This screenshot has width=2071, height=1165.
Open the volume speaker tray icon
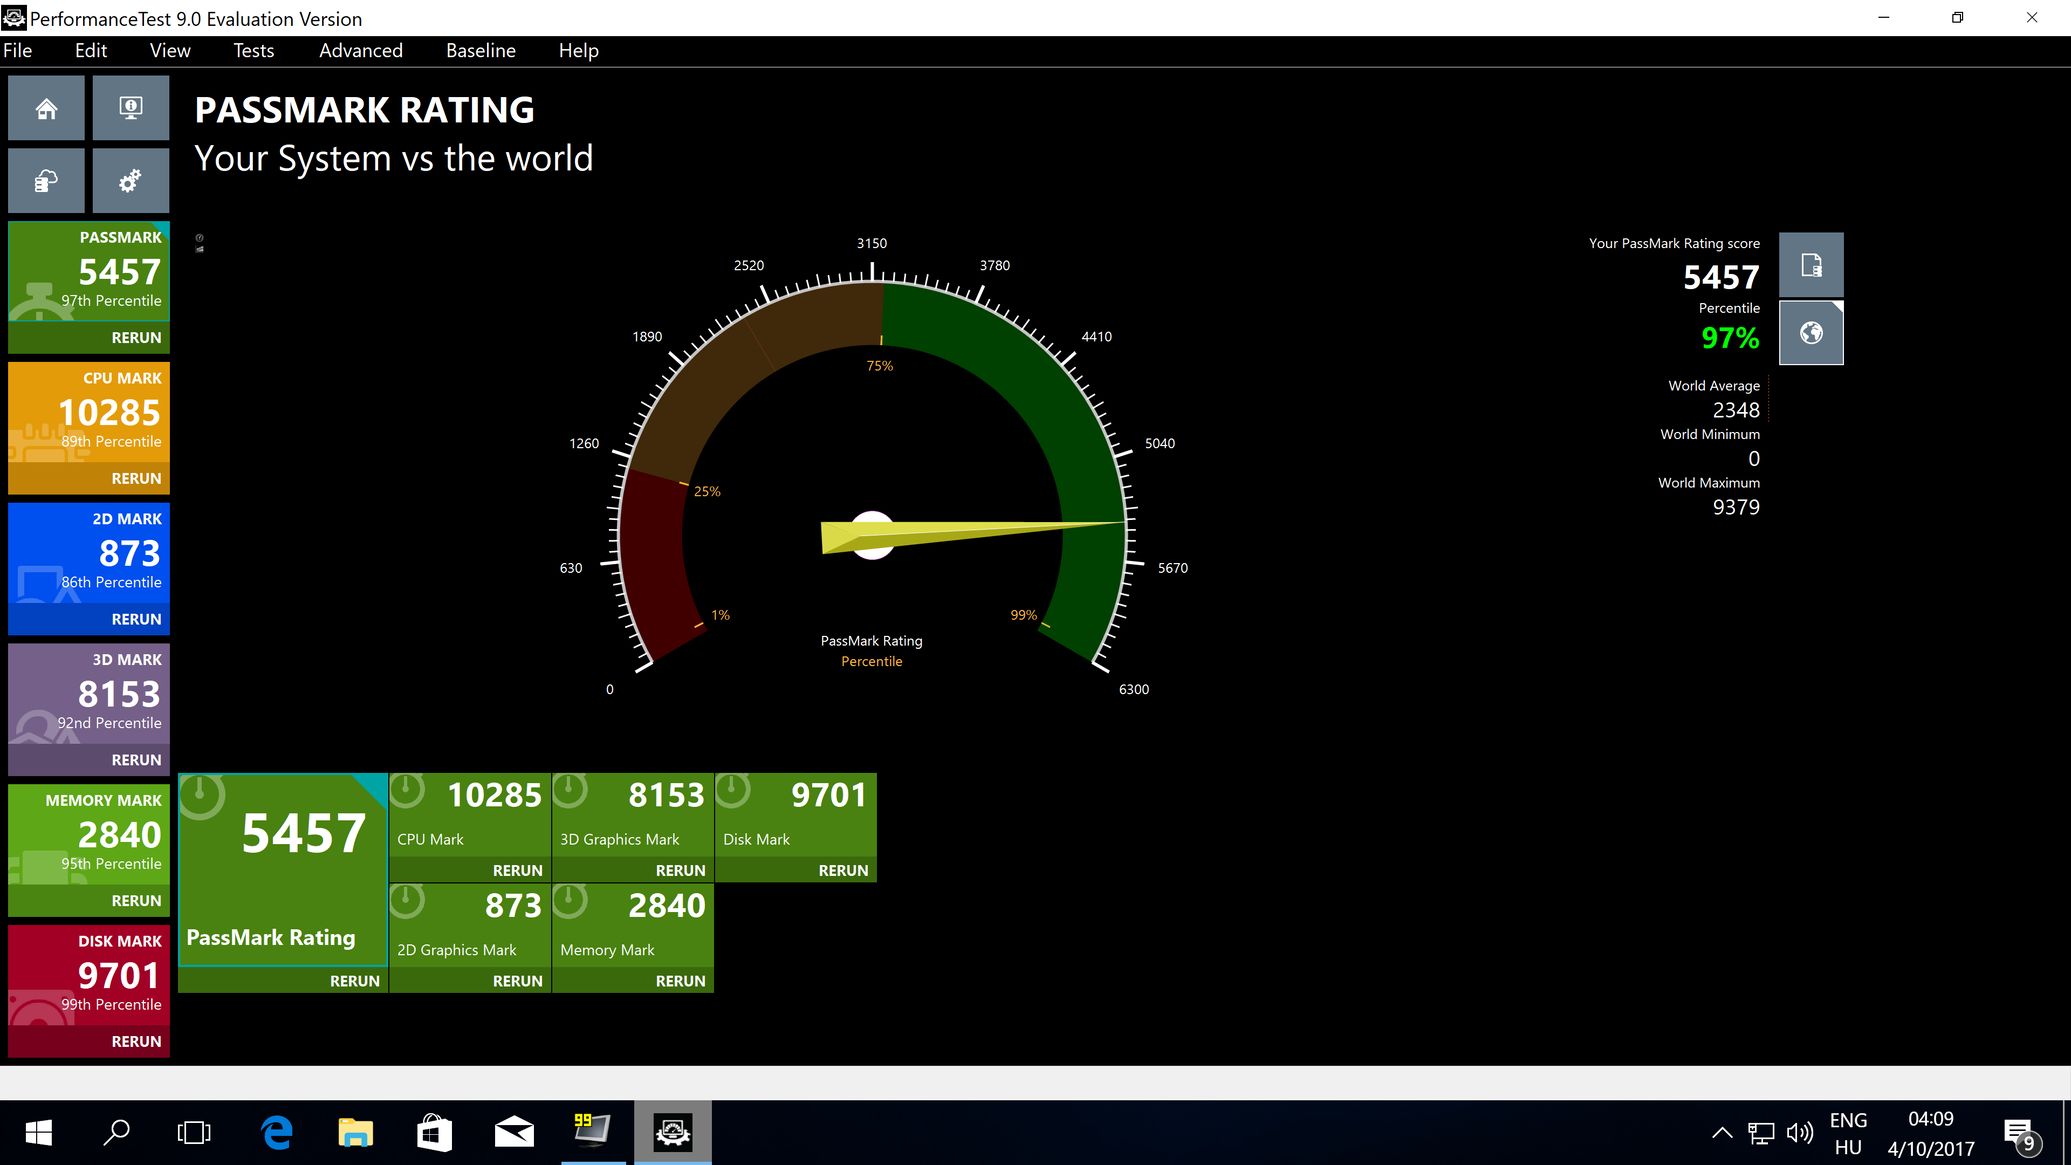click(x=1800, y=1133)
